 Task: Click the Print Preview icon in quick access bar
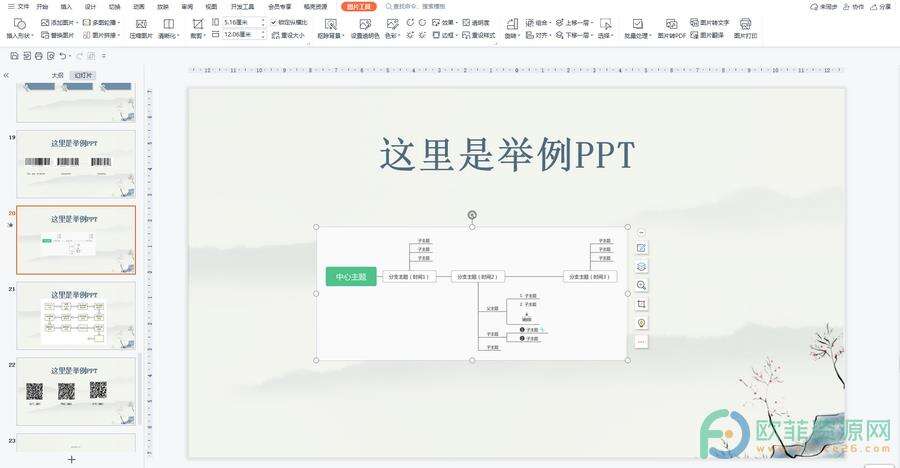(x=51, y=56)
